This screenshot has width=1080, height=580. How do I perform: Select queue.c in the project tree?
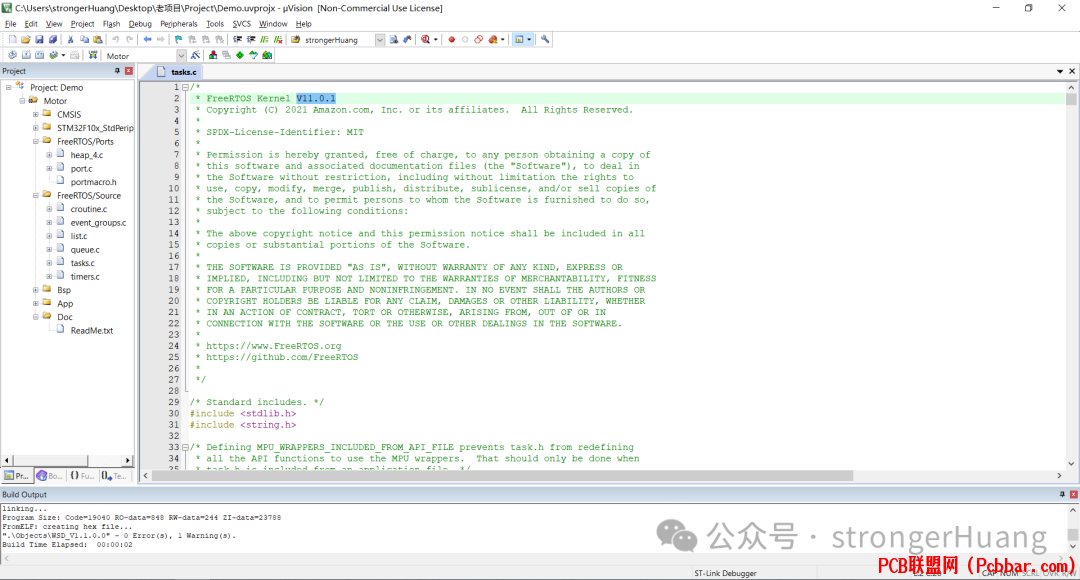pos(85,250)
